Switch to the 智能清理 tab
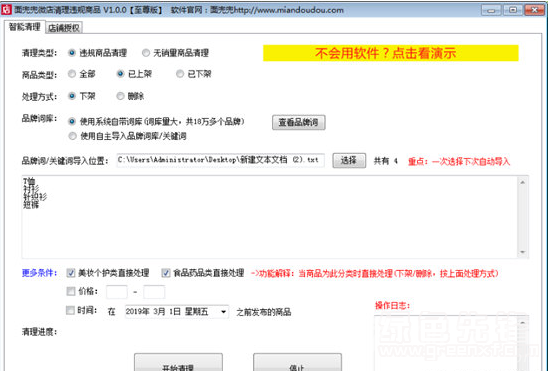The image size is (548, 371). (x=24, y=27)
